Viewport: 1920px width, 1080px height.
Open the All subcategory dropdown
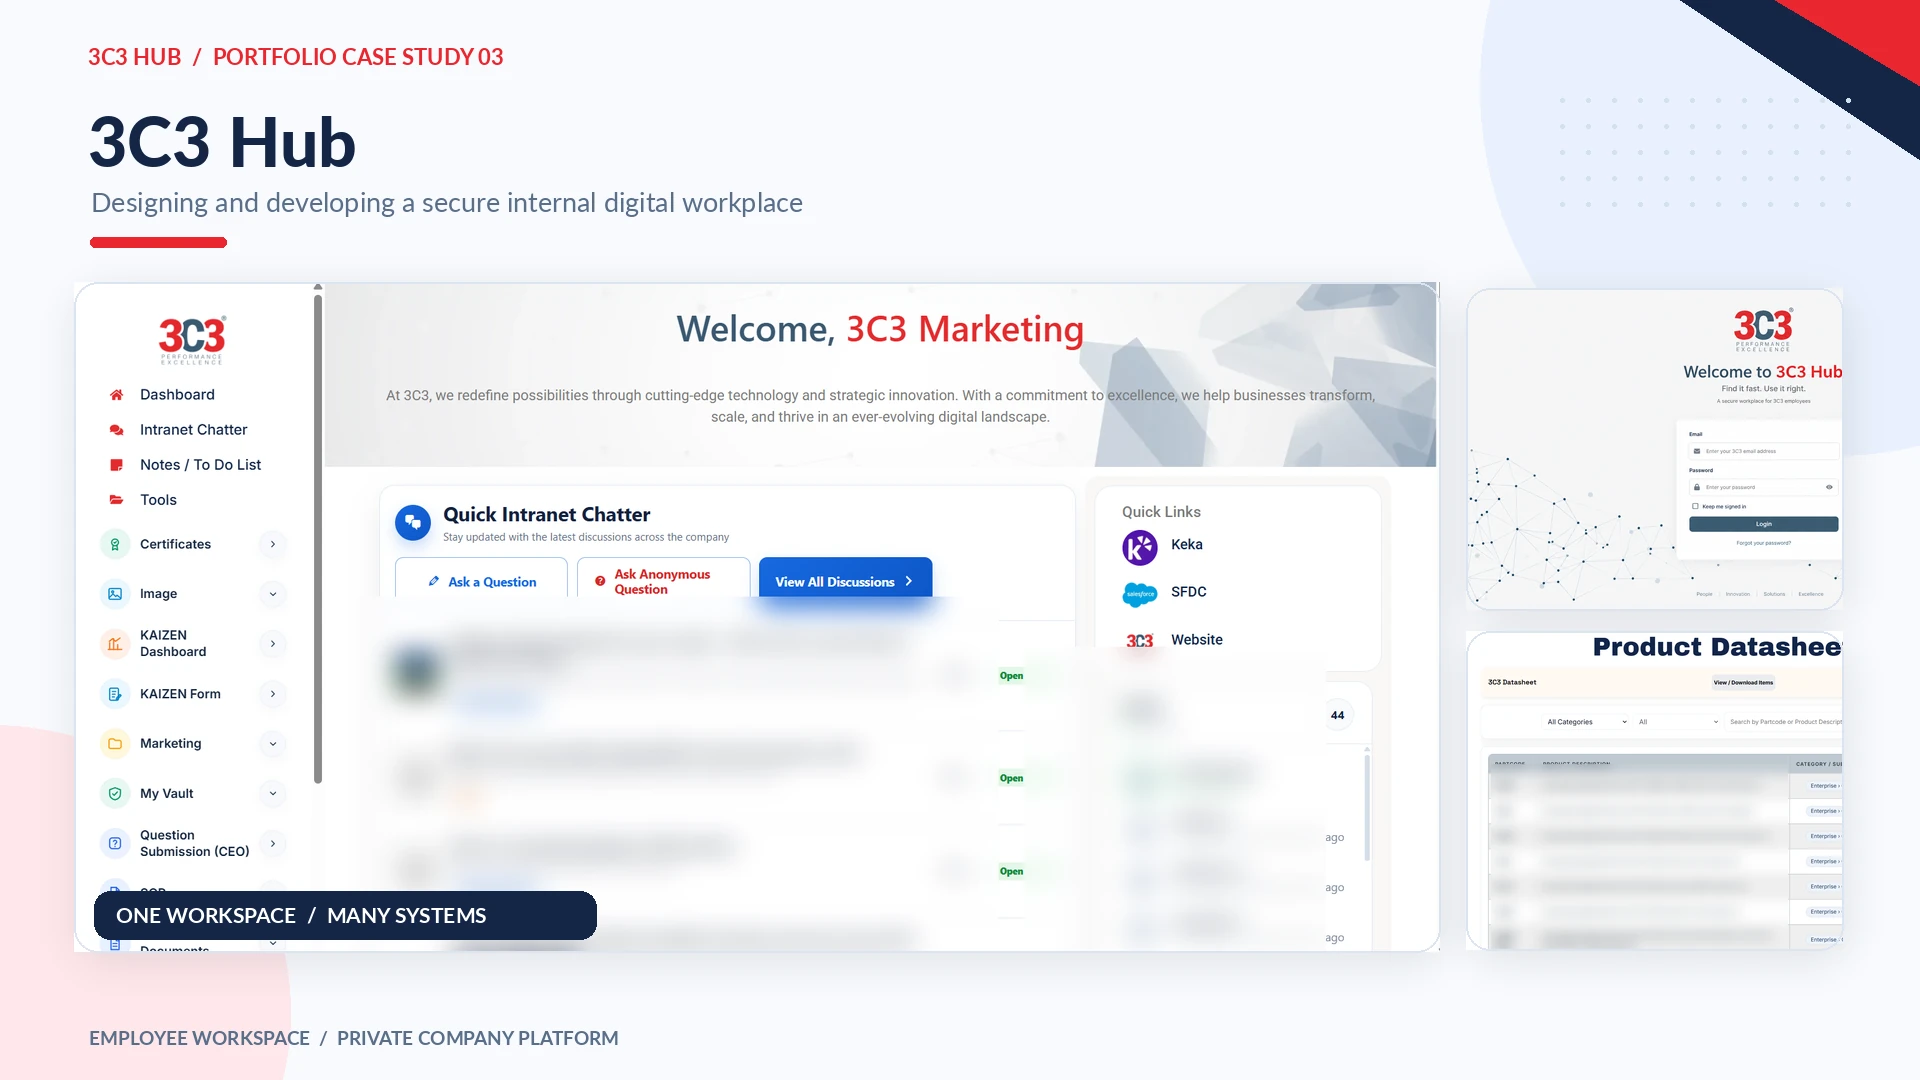point(1678,722)
